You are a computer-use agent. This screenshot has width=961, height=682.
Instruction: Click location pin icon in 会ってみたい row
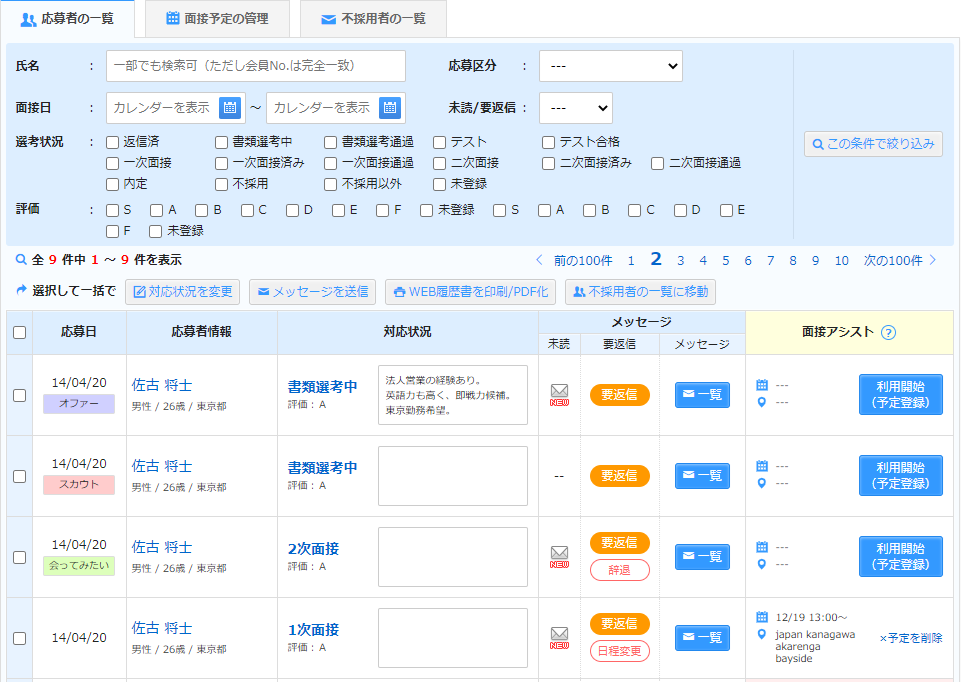coord(762,564)
